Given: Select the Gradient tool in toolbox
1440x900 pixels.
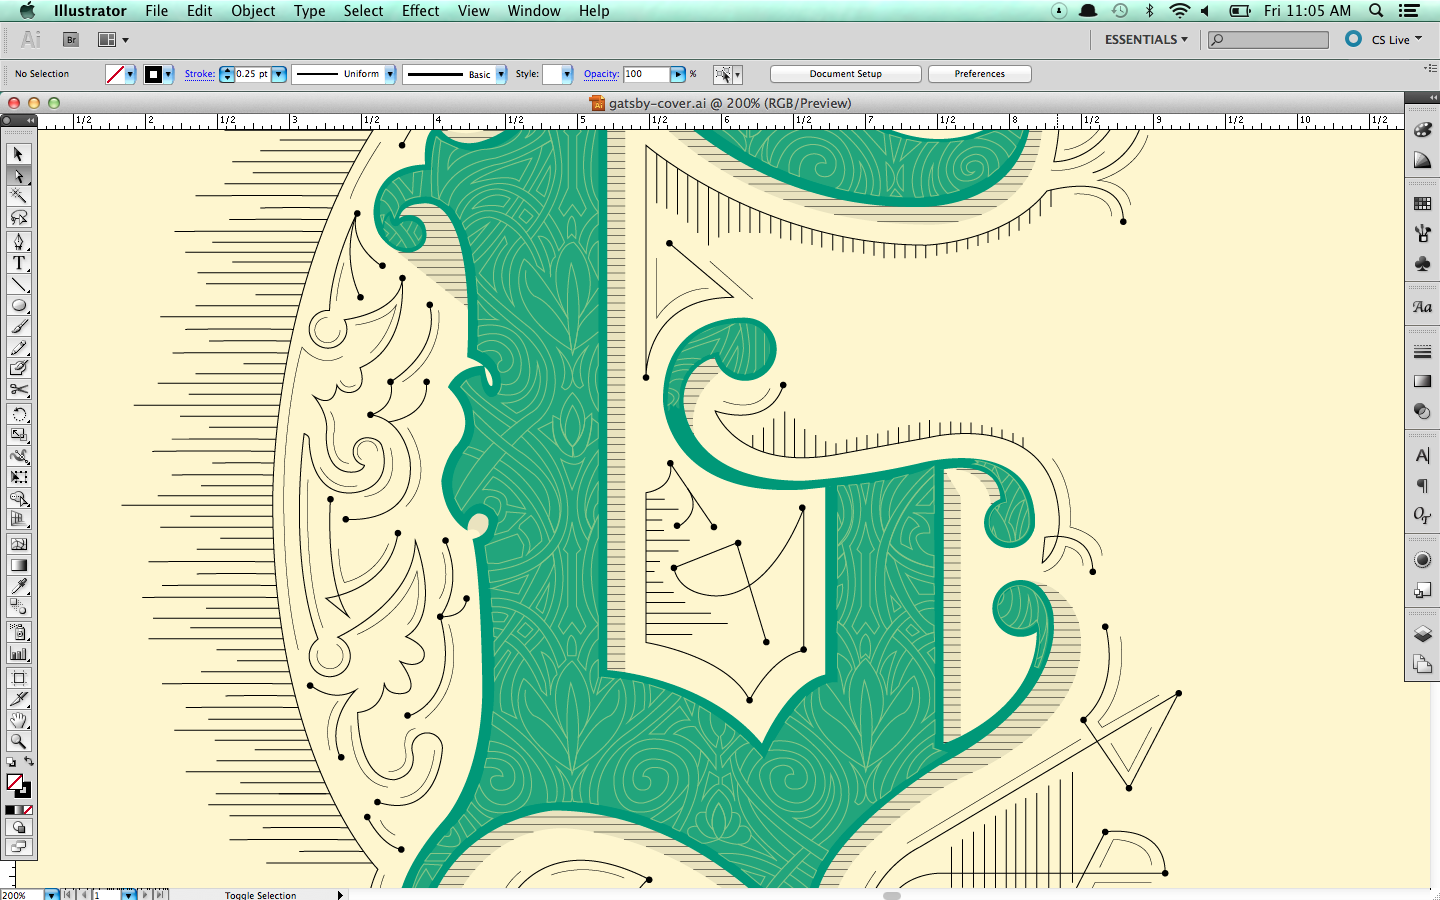Looking at the screenshot, I should (18, 565).
